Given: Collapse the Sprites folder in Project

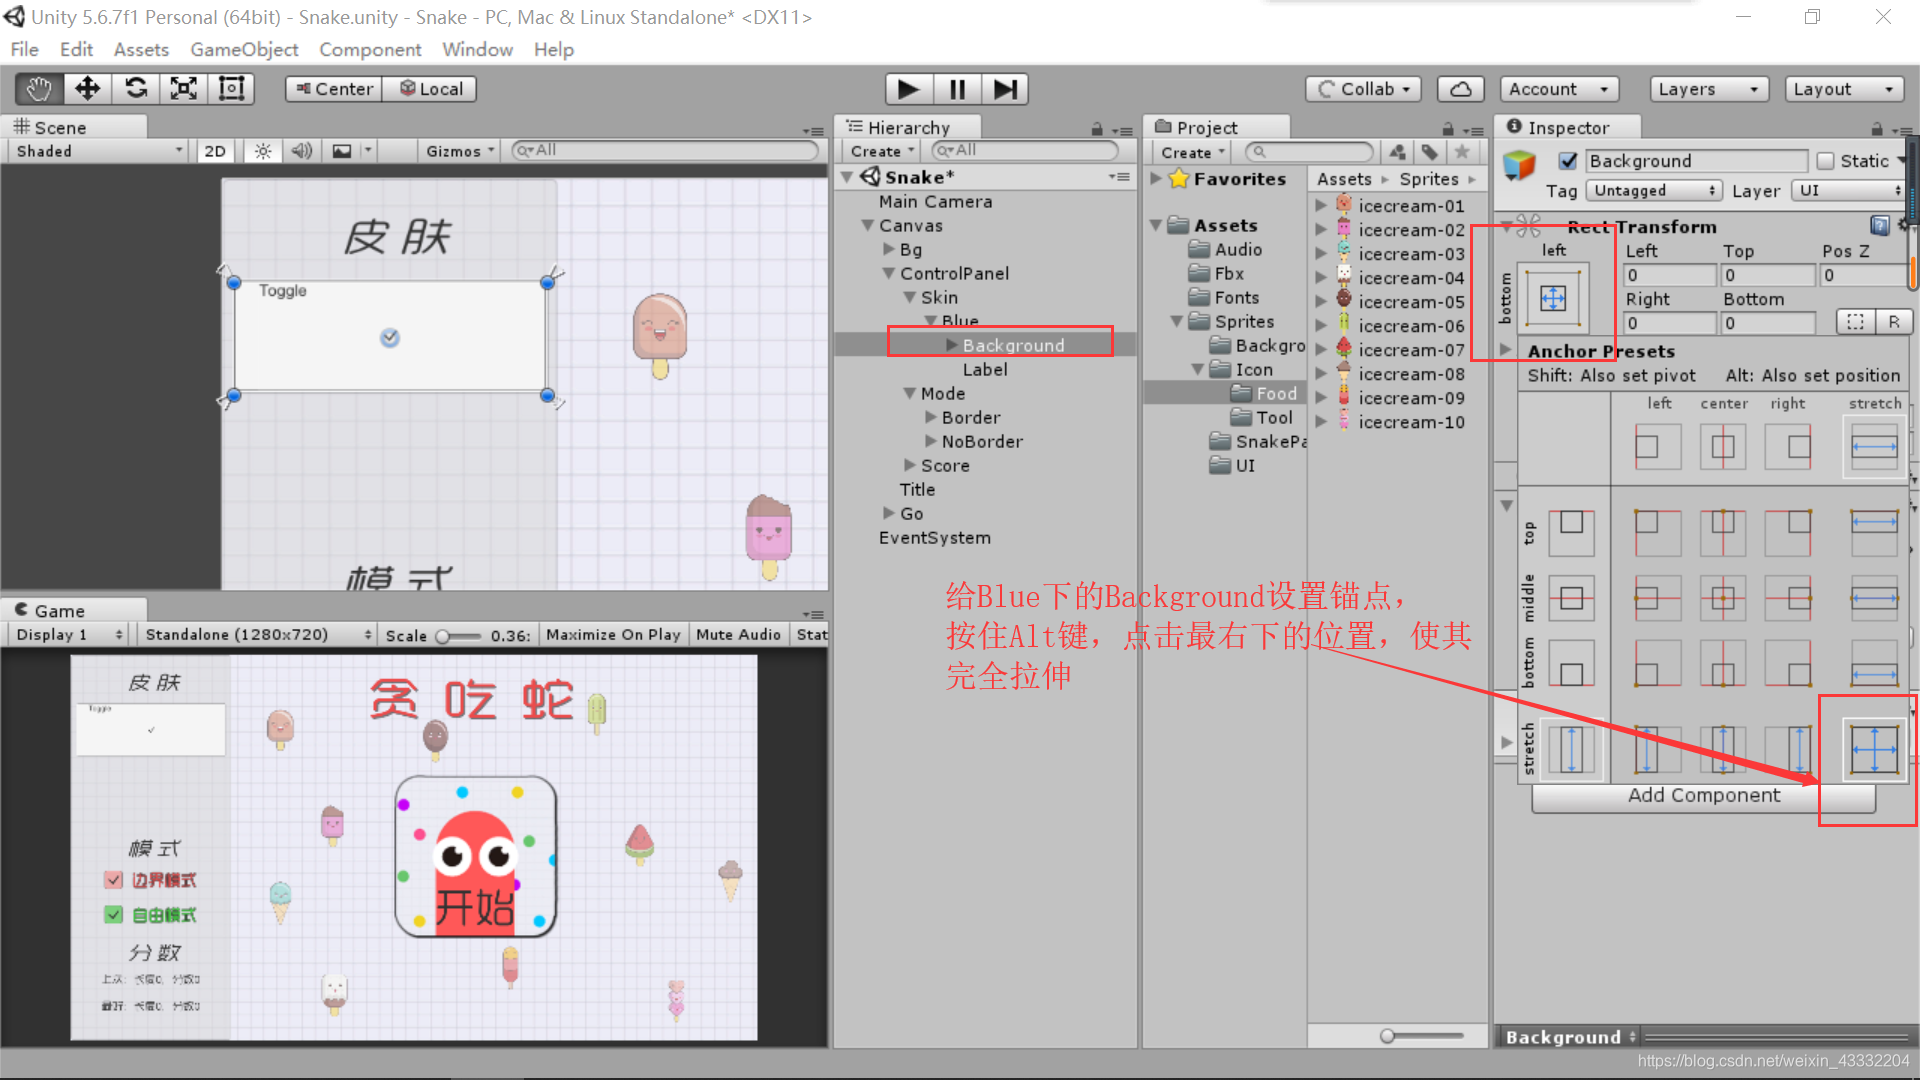Looking at the screenshot, I should point(1177,322).
